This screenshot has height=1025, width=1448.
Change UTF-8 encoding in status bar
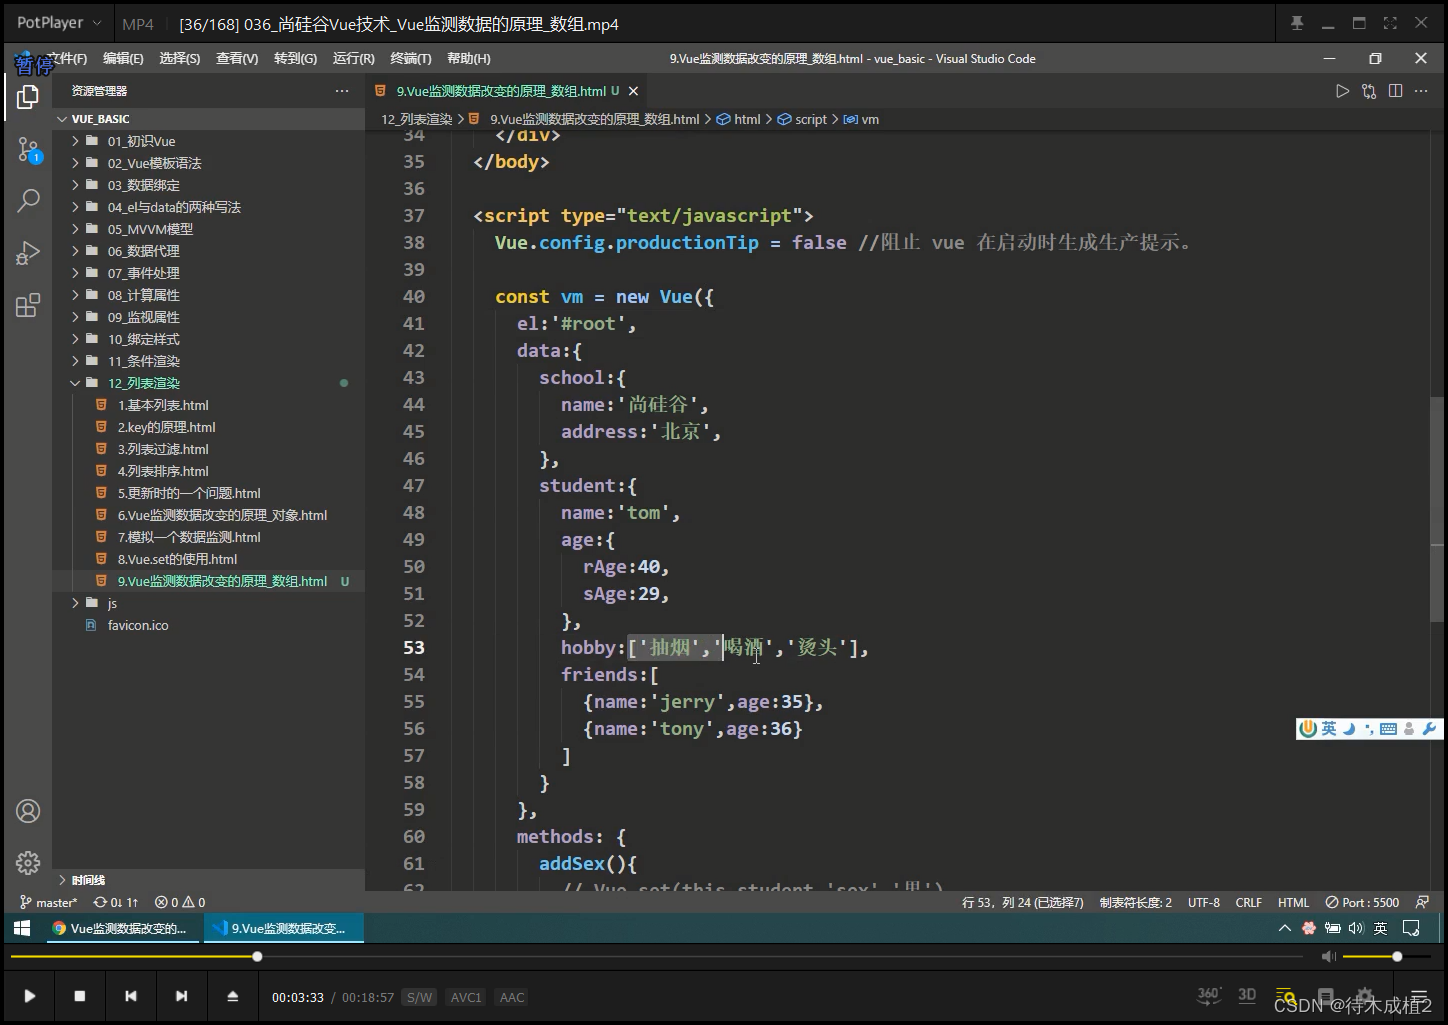(x=1204, y=902)
